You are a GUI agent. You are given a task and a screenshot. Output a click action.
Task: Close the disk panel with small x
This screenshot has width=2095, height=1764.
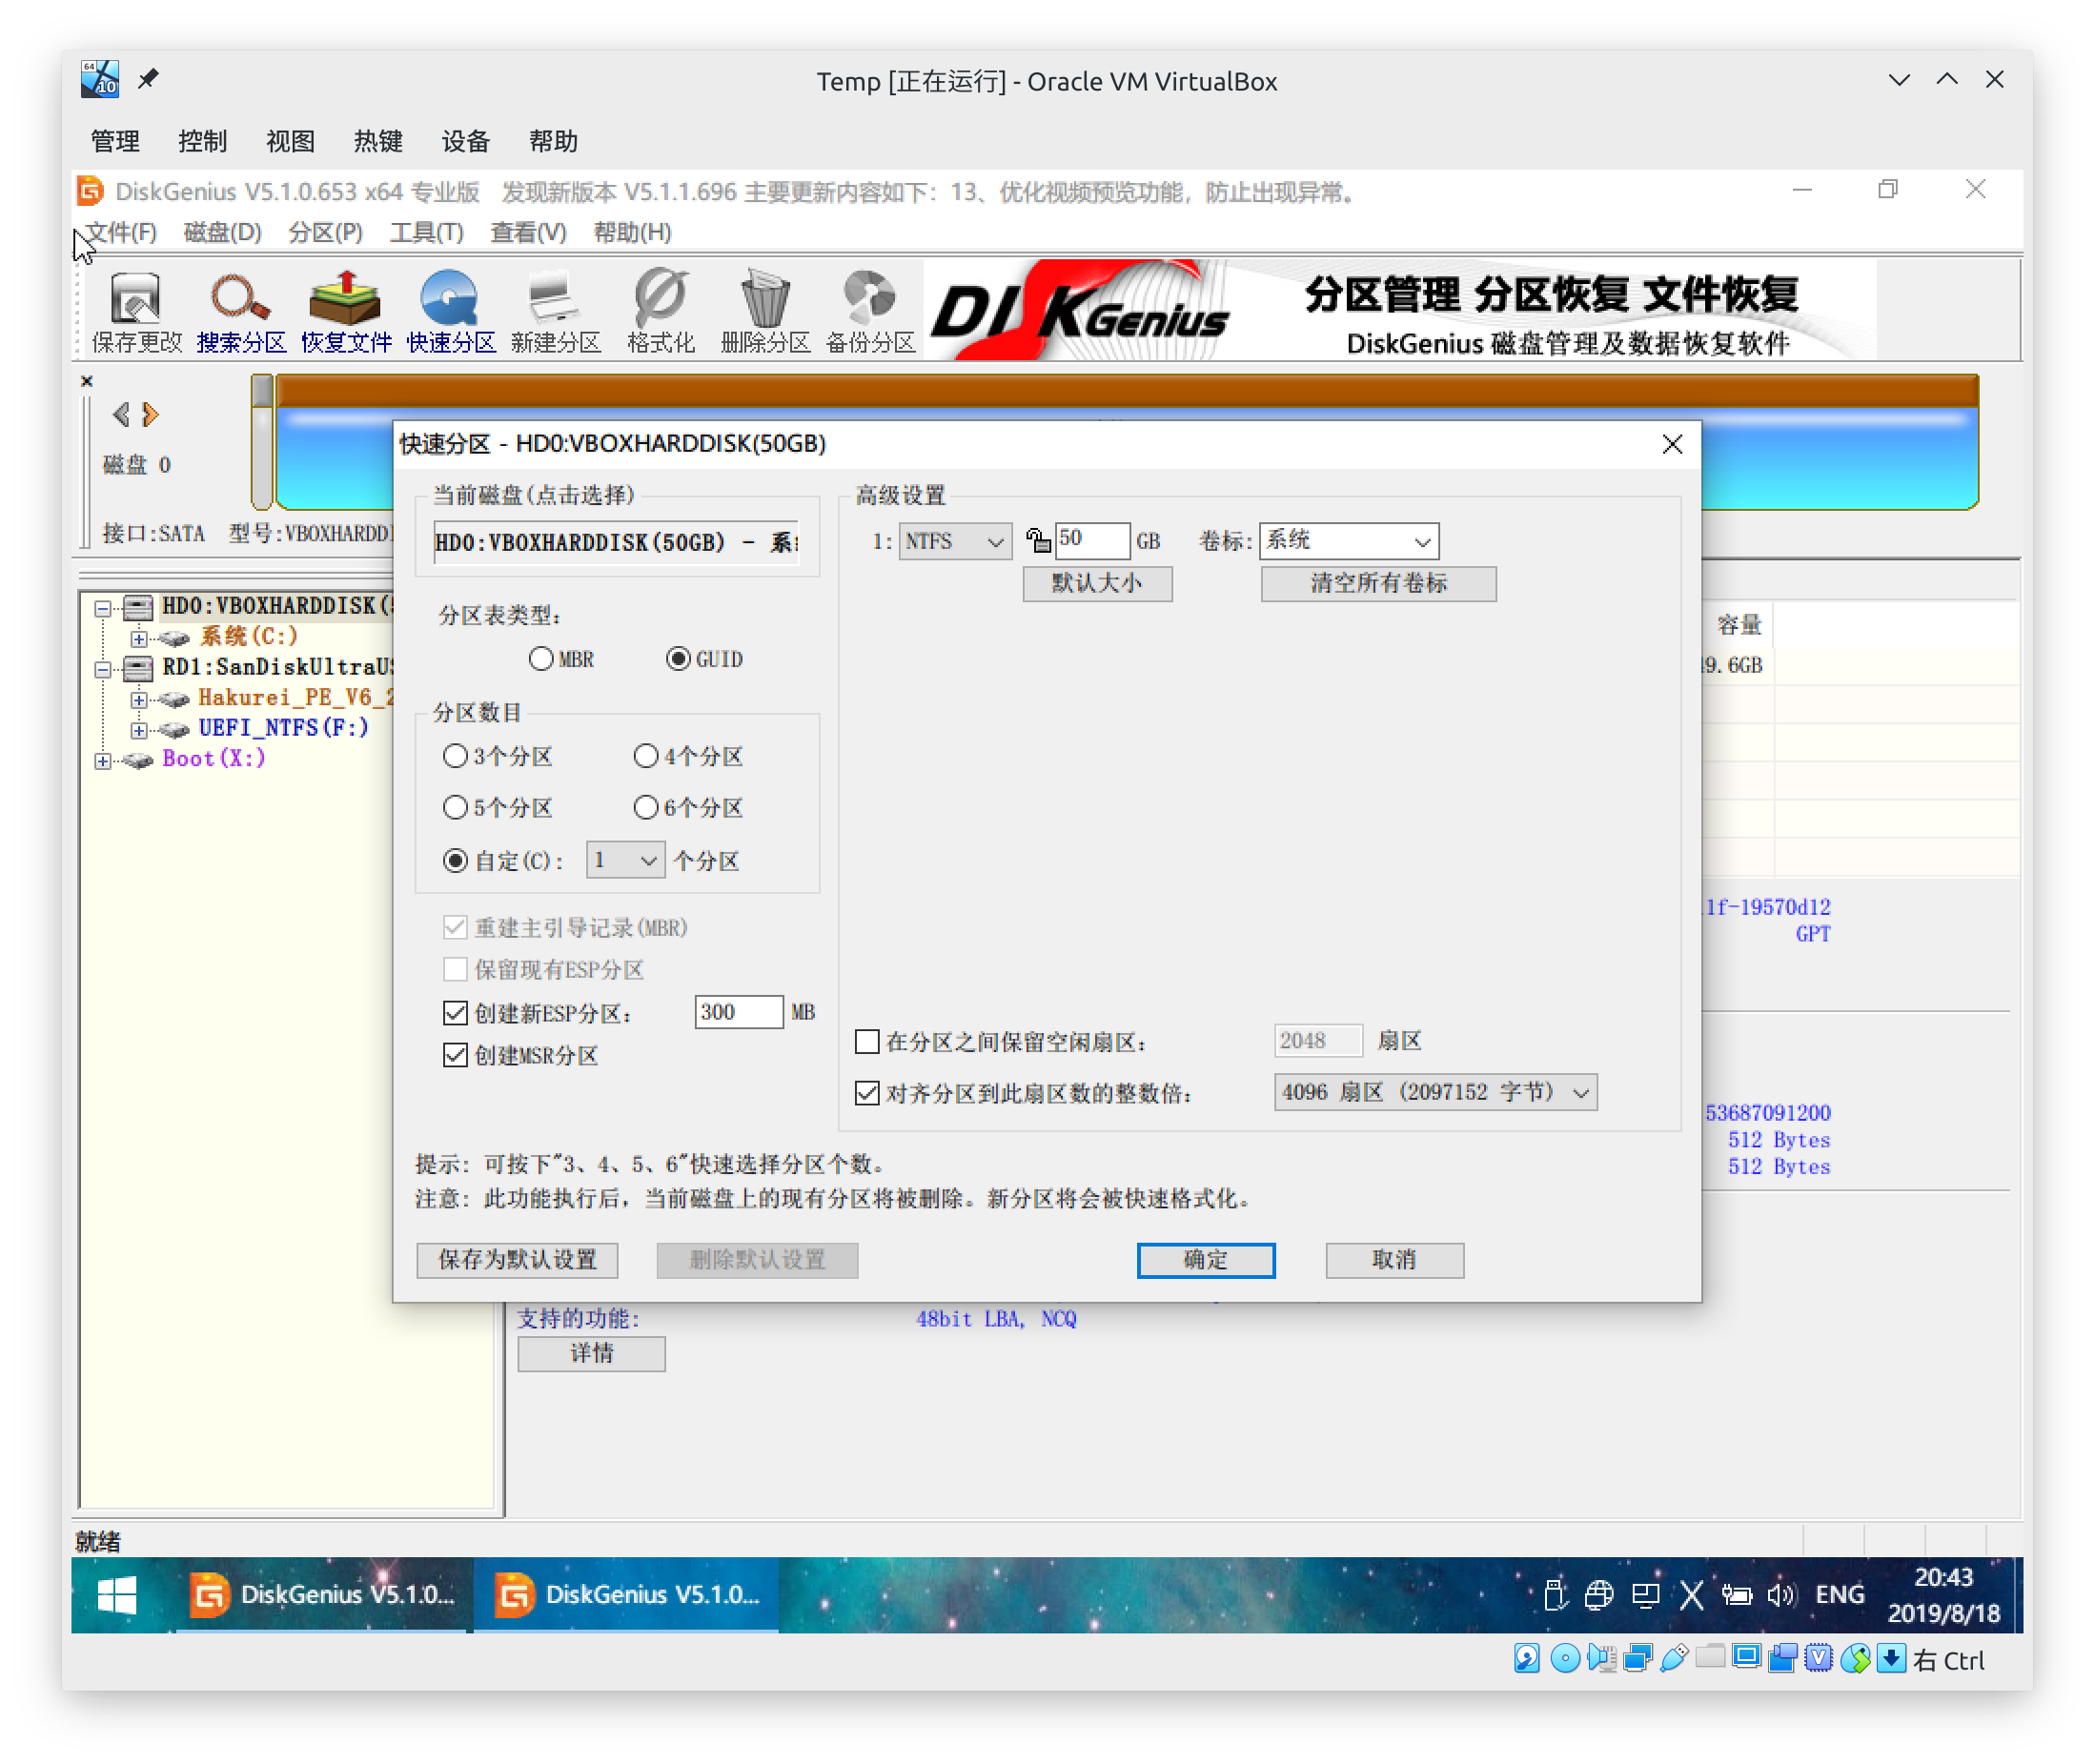tap(87, 381)
